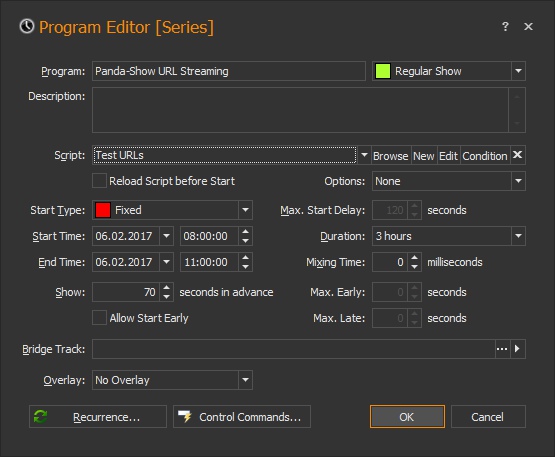The width and height of the screenshot is (555, 457).
Task: Click into the Description text area
Action: tap(300, 110)
